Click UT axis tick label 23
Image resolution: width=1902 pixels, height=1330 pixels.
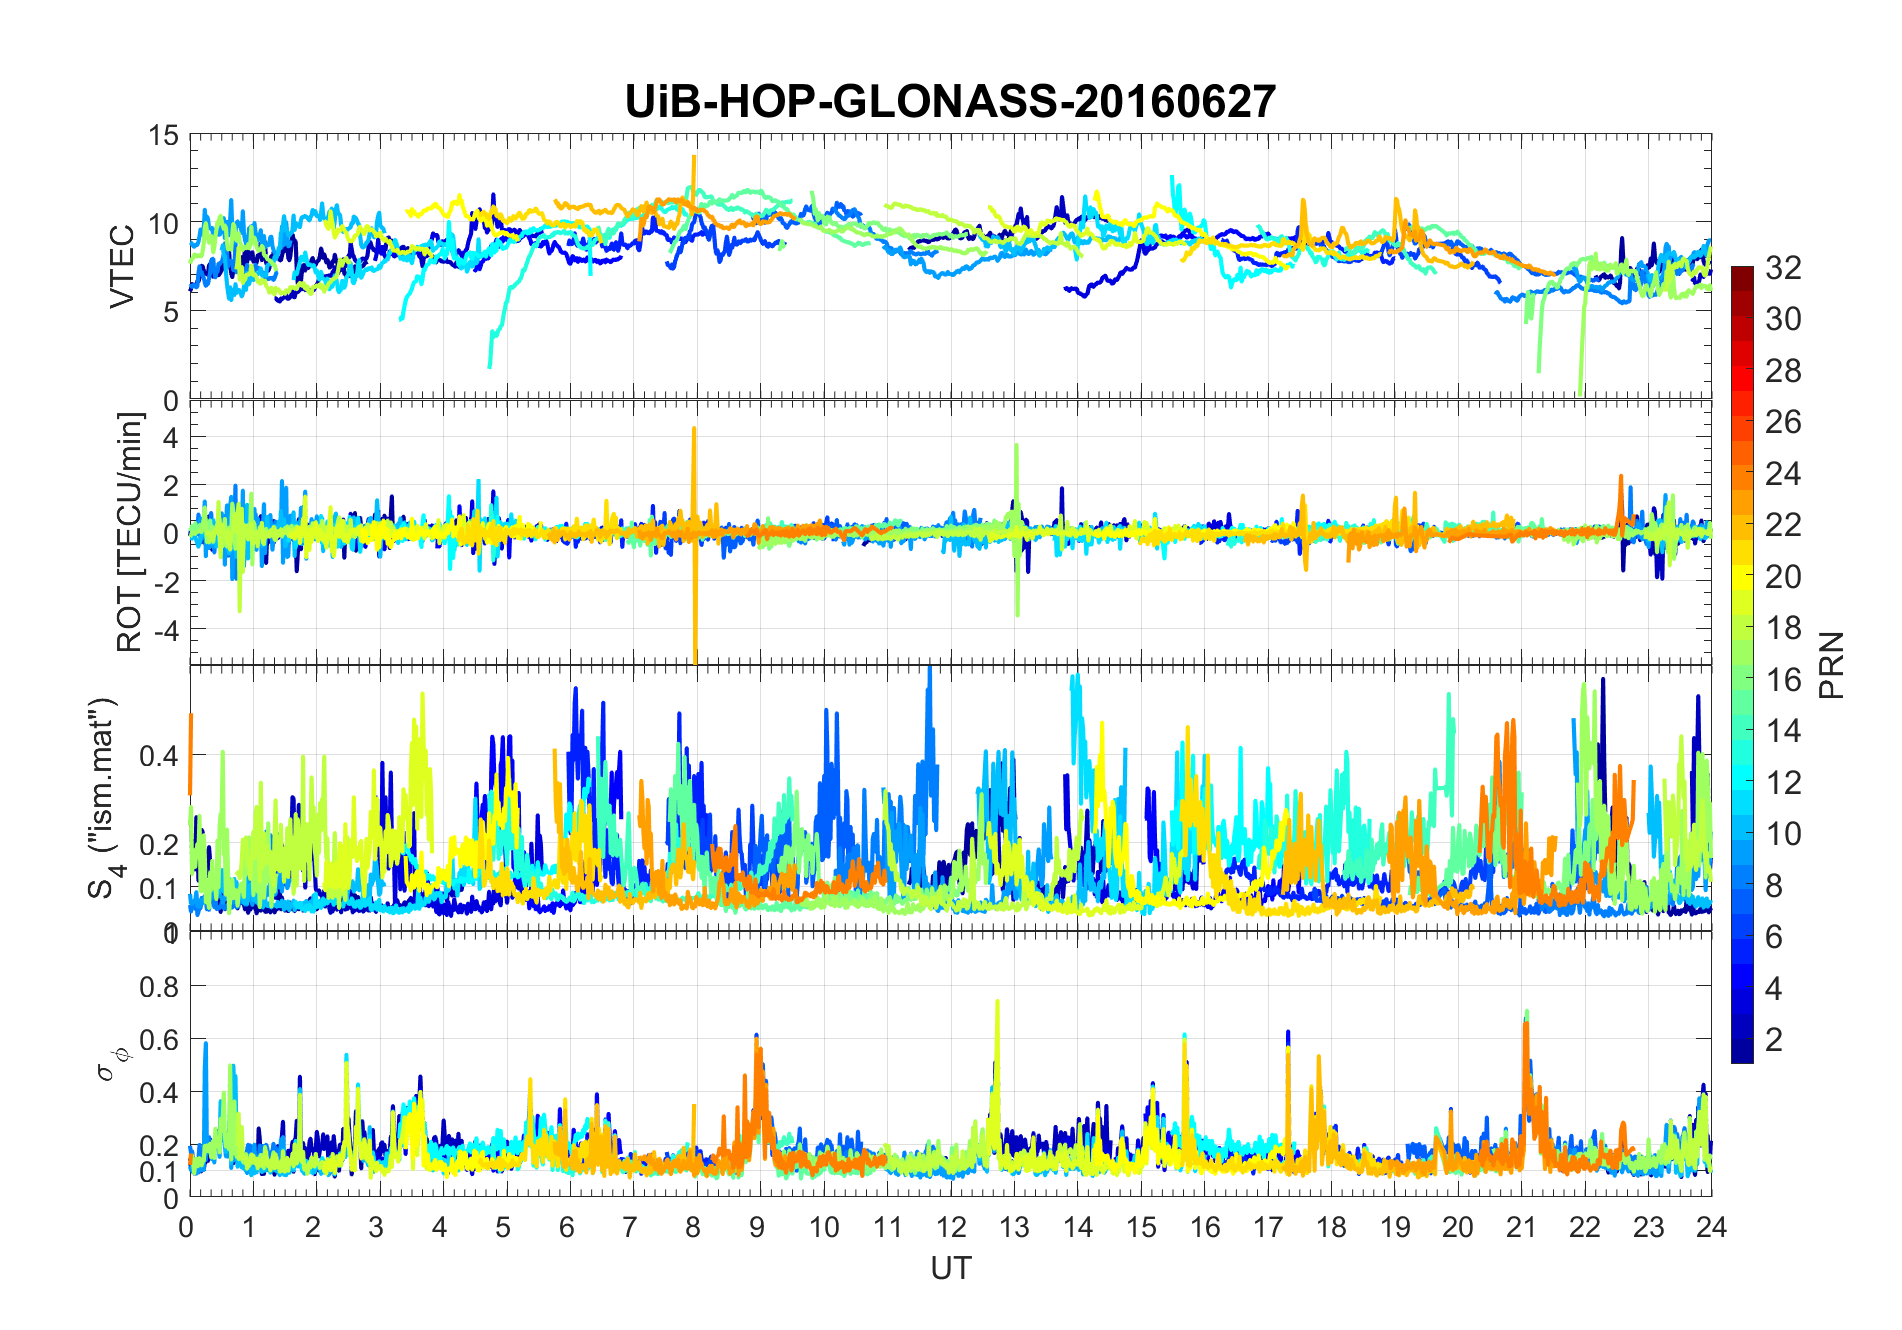(1648, 1227)
